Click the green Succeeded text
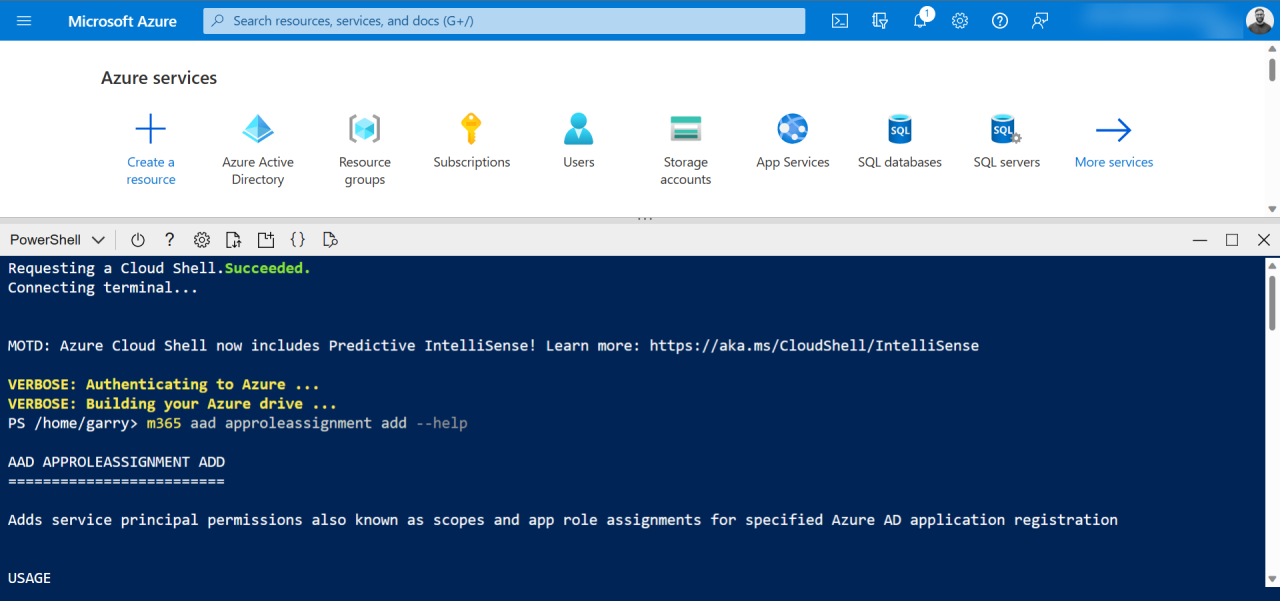Screen dimensions: 1280x601 (268, 268)
